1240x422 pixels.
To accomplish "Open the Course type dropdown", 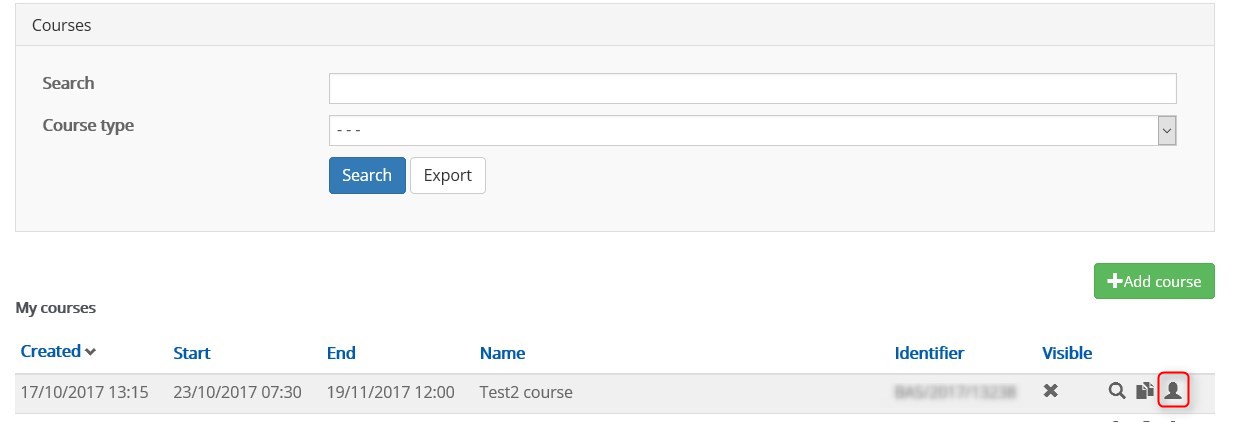I will (752, 130).
